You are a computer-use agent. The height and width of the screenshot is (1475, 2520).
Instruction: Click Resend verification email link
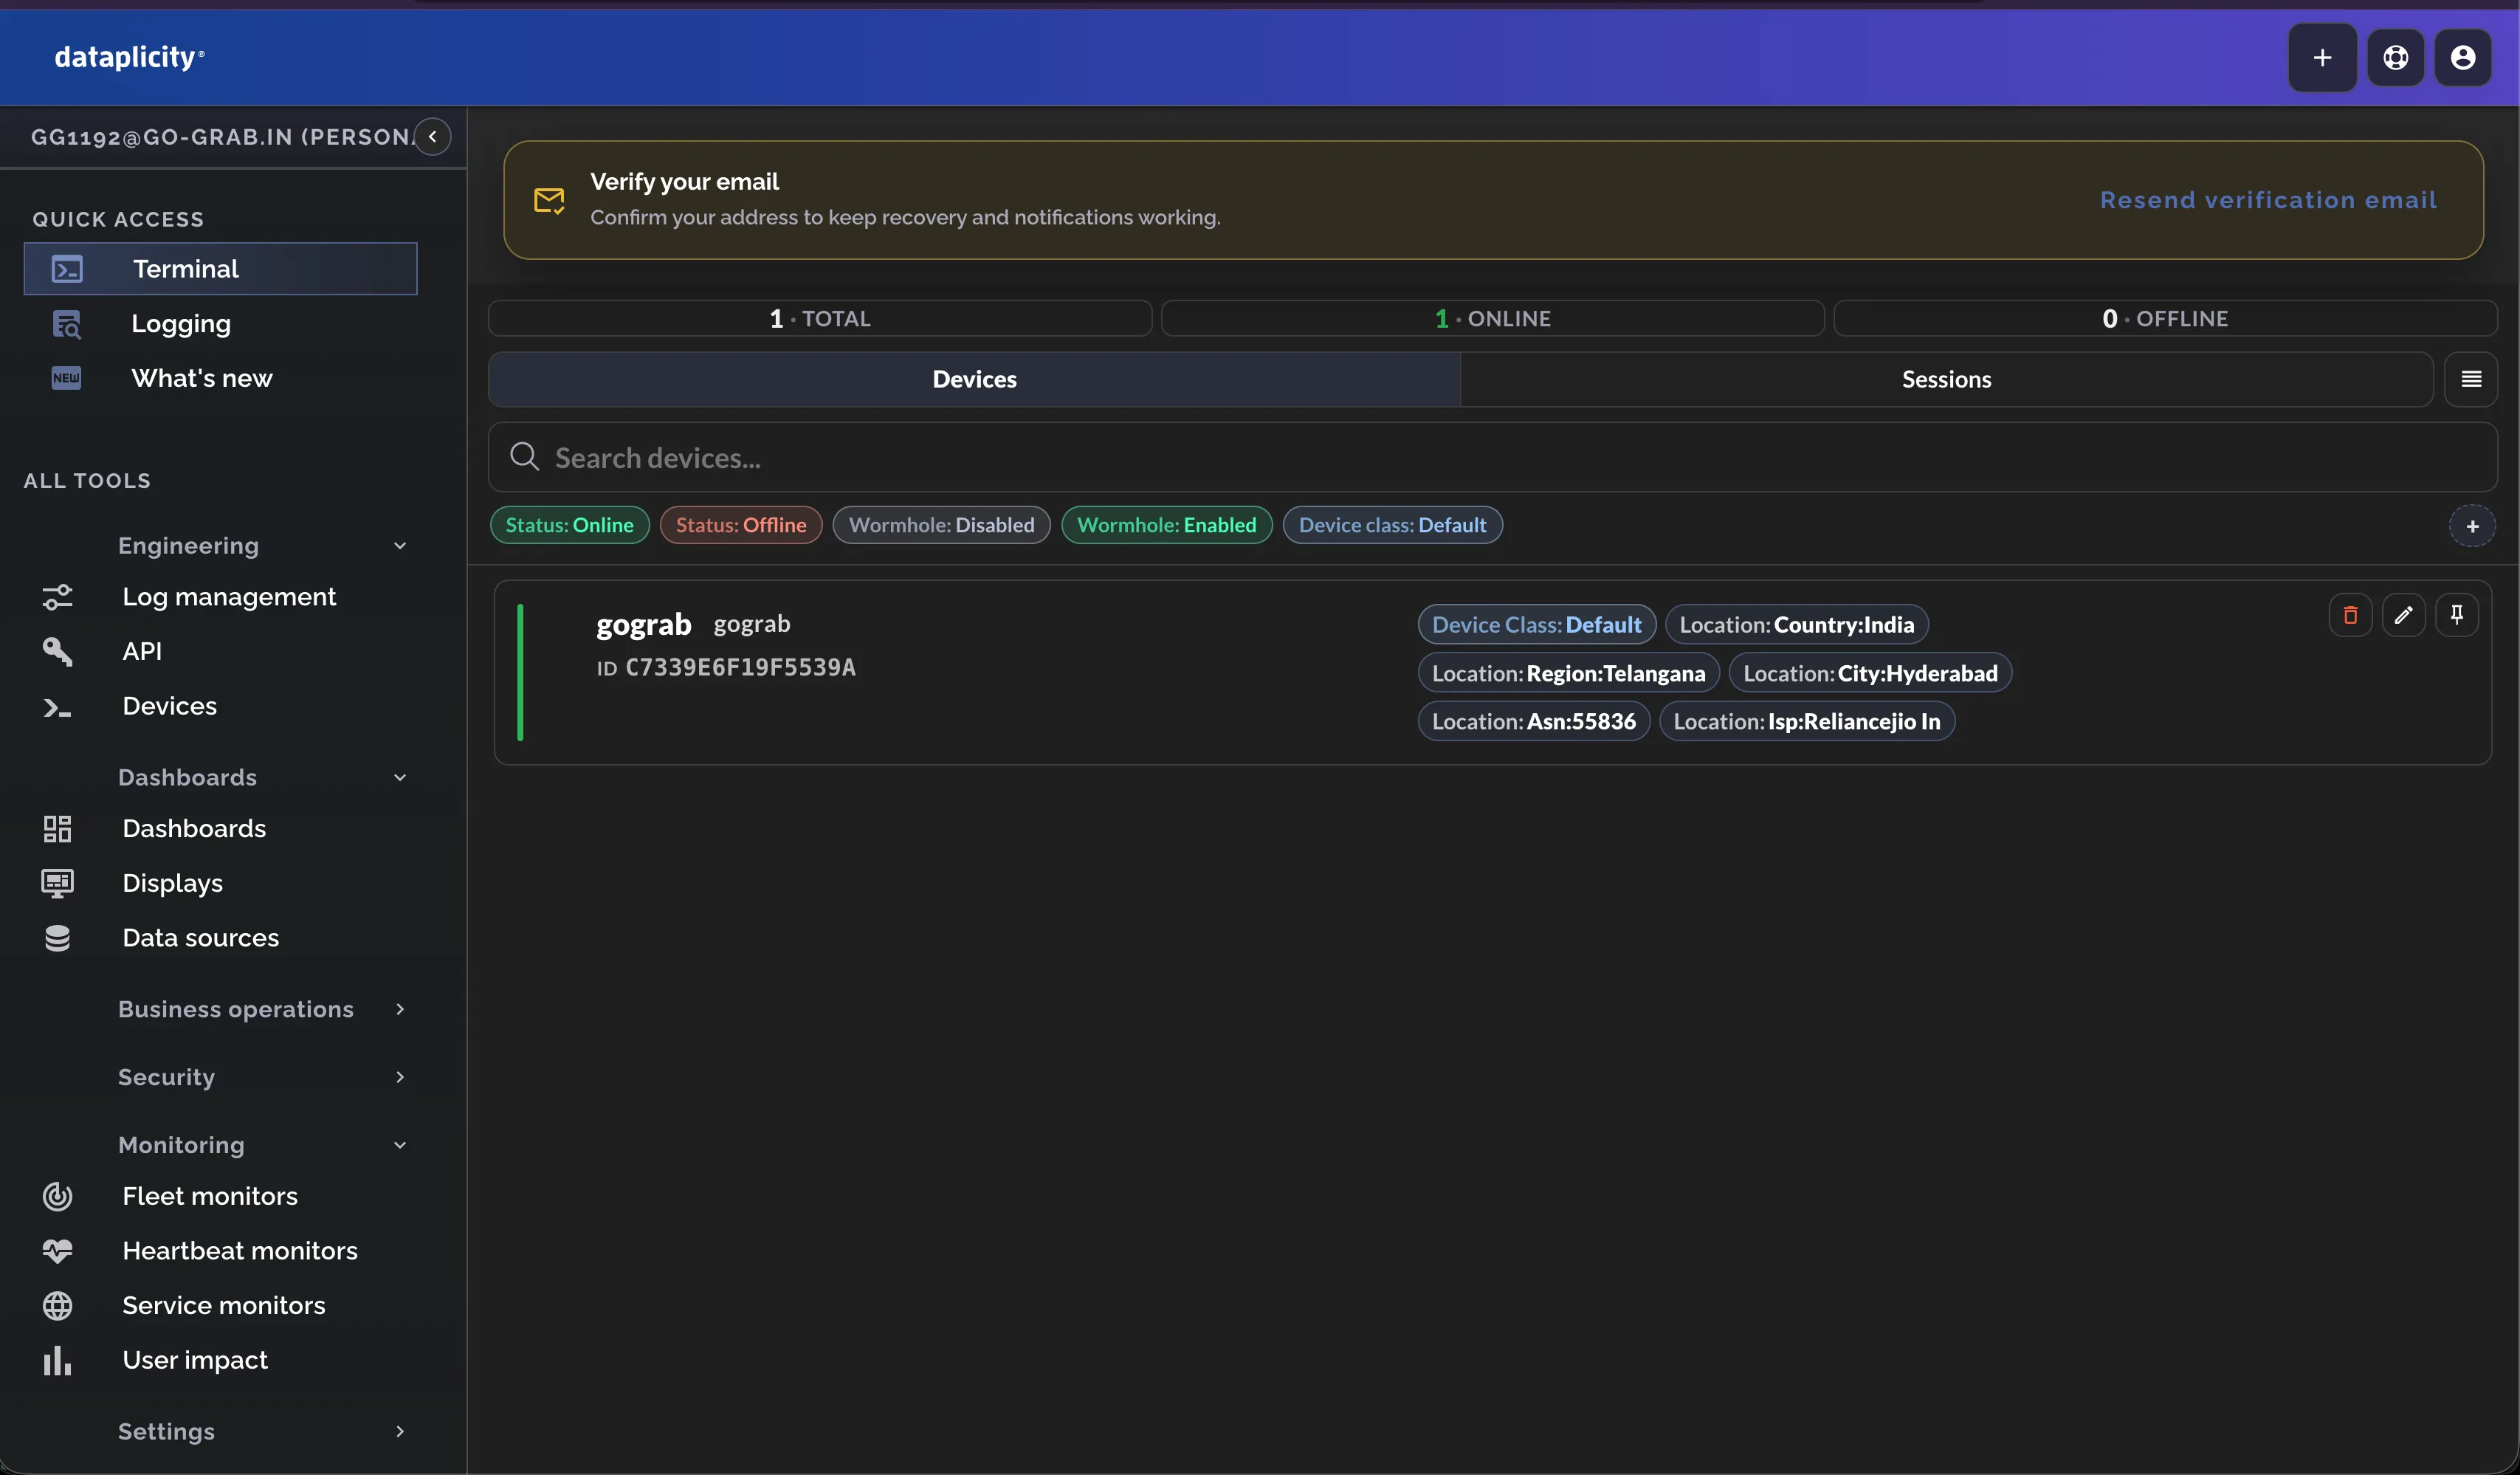coord(2268,200)
